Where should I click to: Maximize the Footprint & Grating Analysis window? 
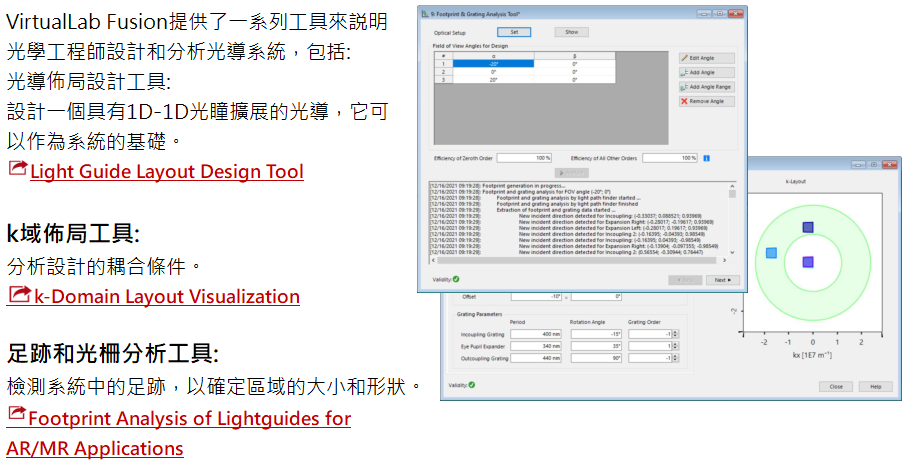720,14
